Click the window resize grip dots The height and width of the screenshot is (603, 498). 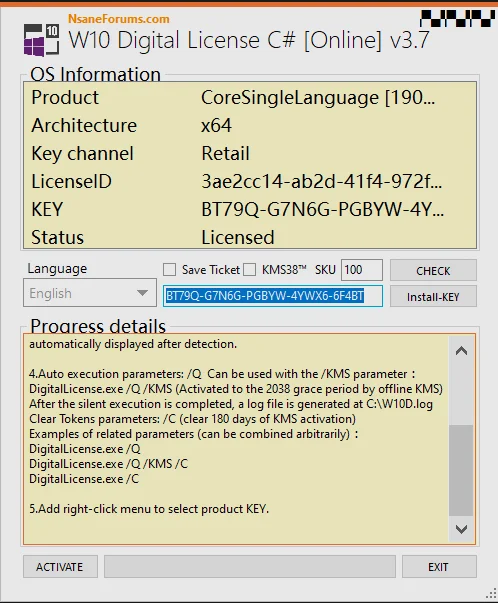tap(492, 593)
